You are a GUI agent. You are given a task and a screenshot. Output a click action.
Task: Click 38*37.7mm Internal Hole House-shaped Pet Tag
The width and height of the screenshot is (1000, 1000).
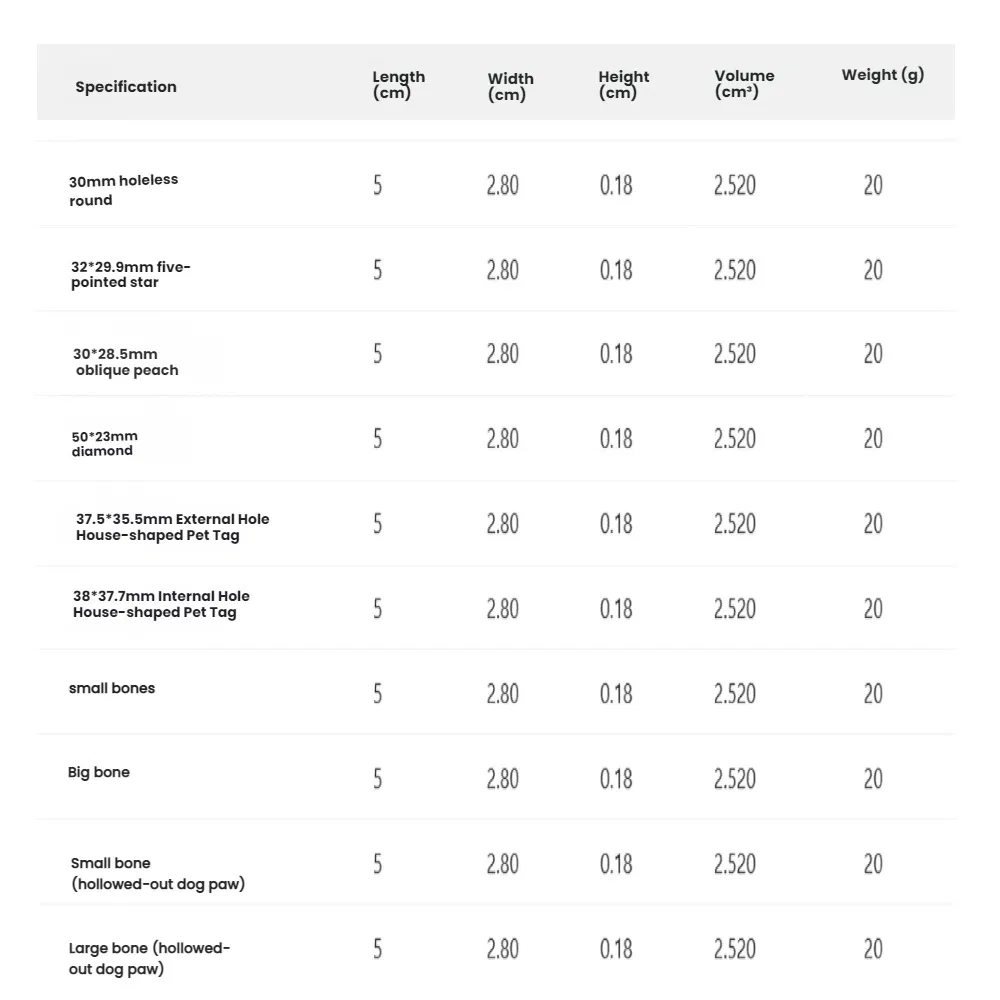pyautogui.click(x=161, y=604)
